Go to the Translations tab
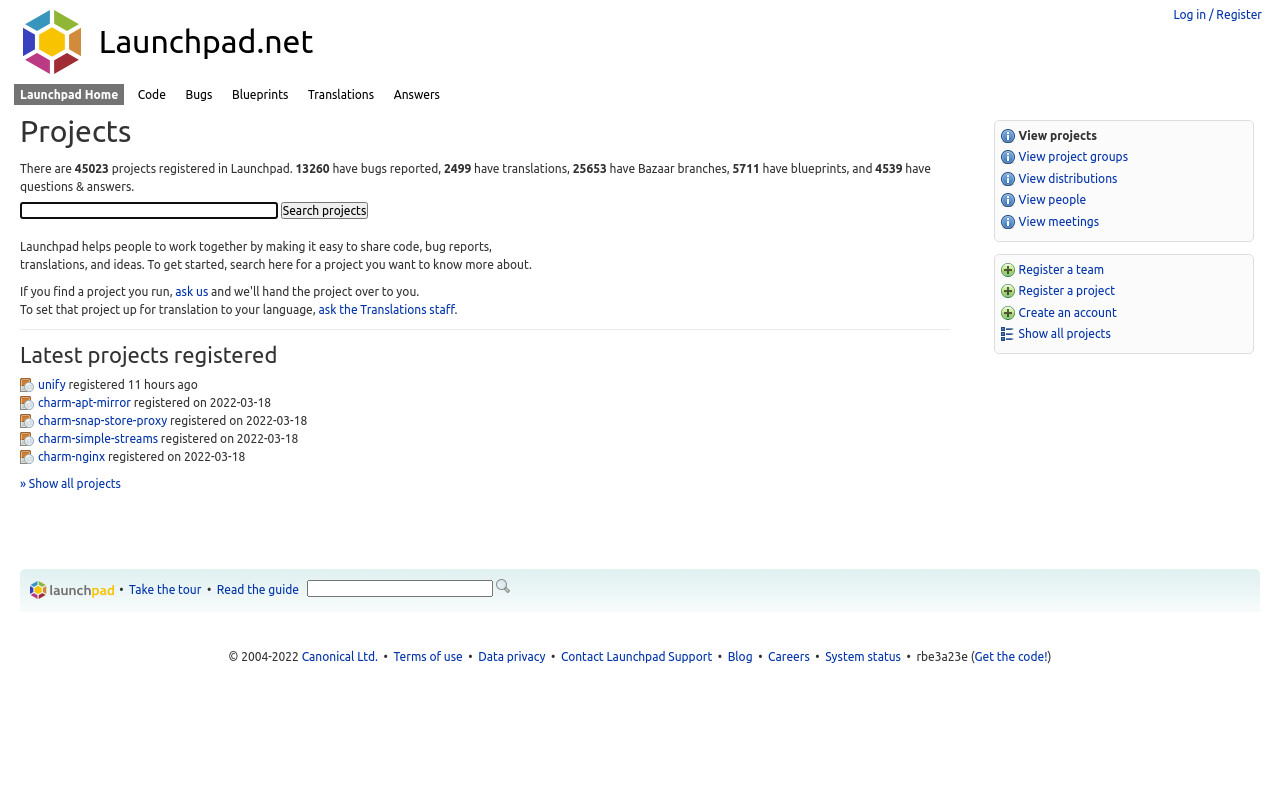The height and width of the screenshot is (800, 1280). [x=341, y=95]
